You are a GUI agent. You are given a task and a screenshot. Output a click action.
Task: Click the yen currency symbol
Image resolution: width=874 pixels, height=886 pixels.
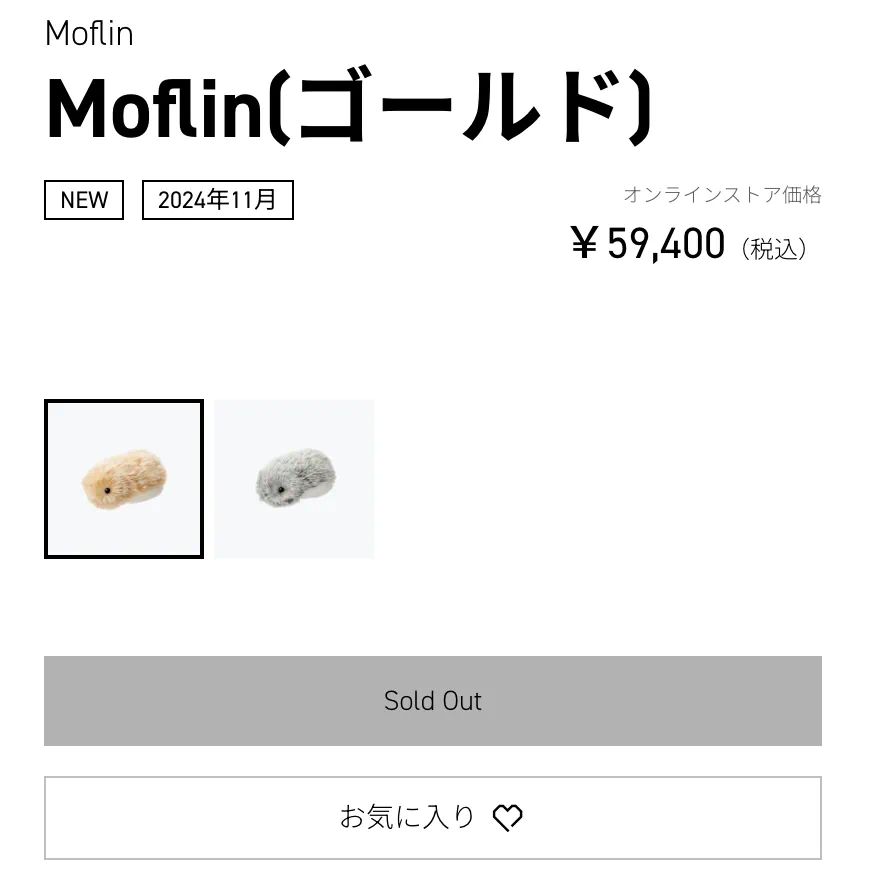tap(584, 243)
